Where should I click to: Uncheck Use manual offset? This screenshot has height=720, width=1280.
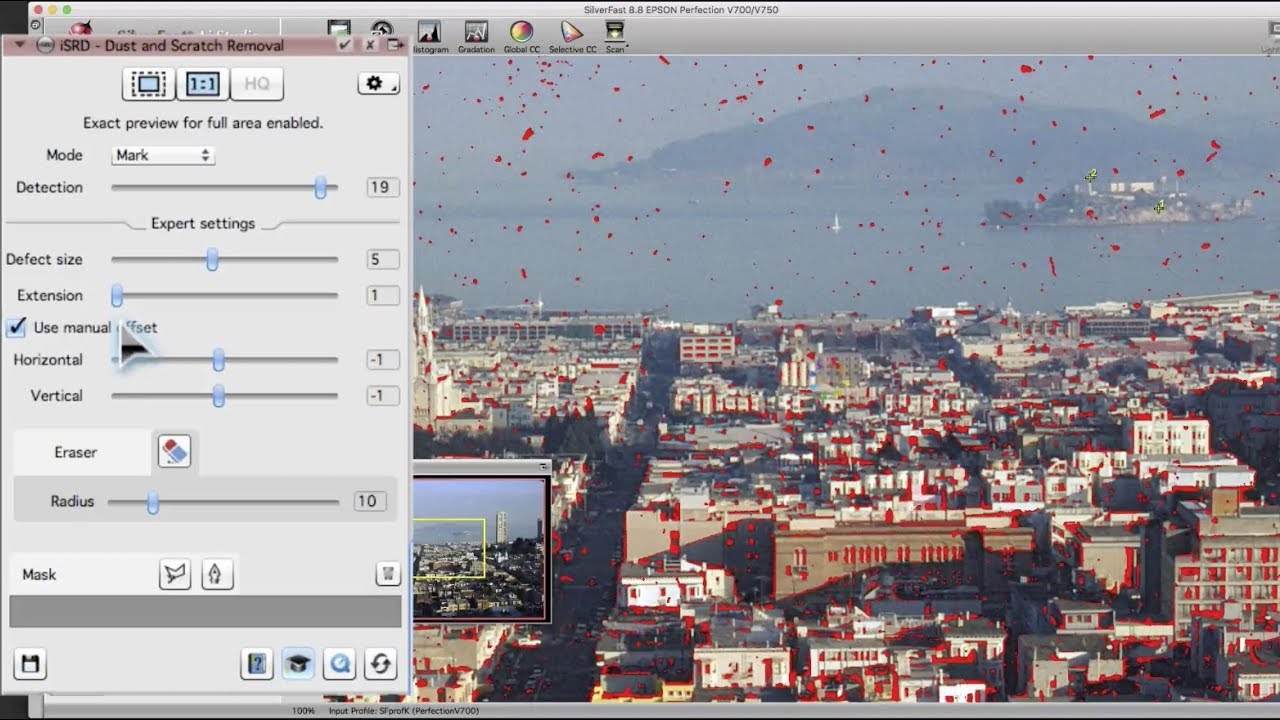(x=17, y=327)
